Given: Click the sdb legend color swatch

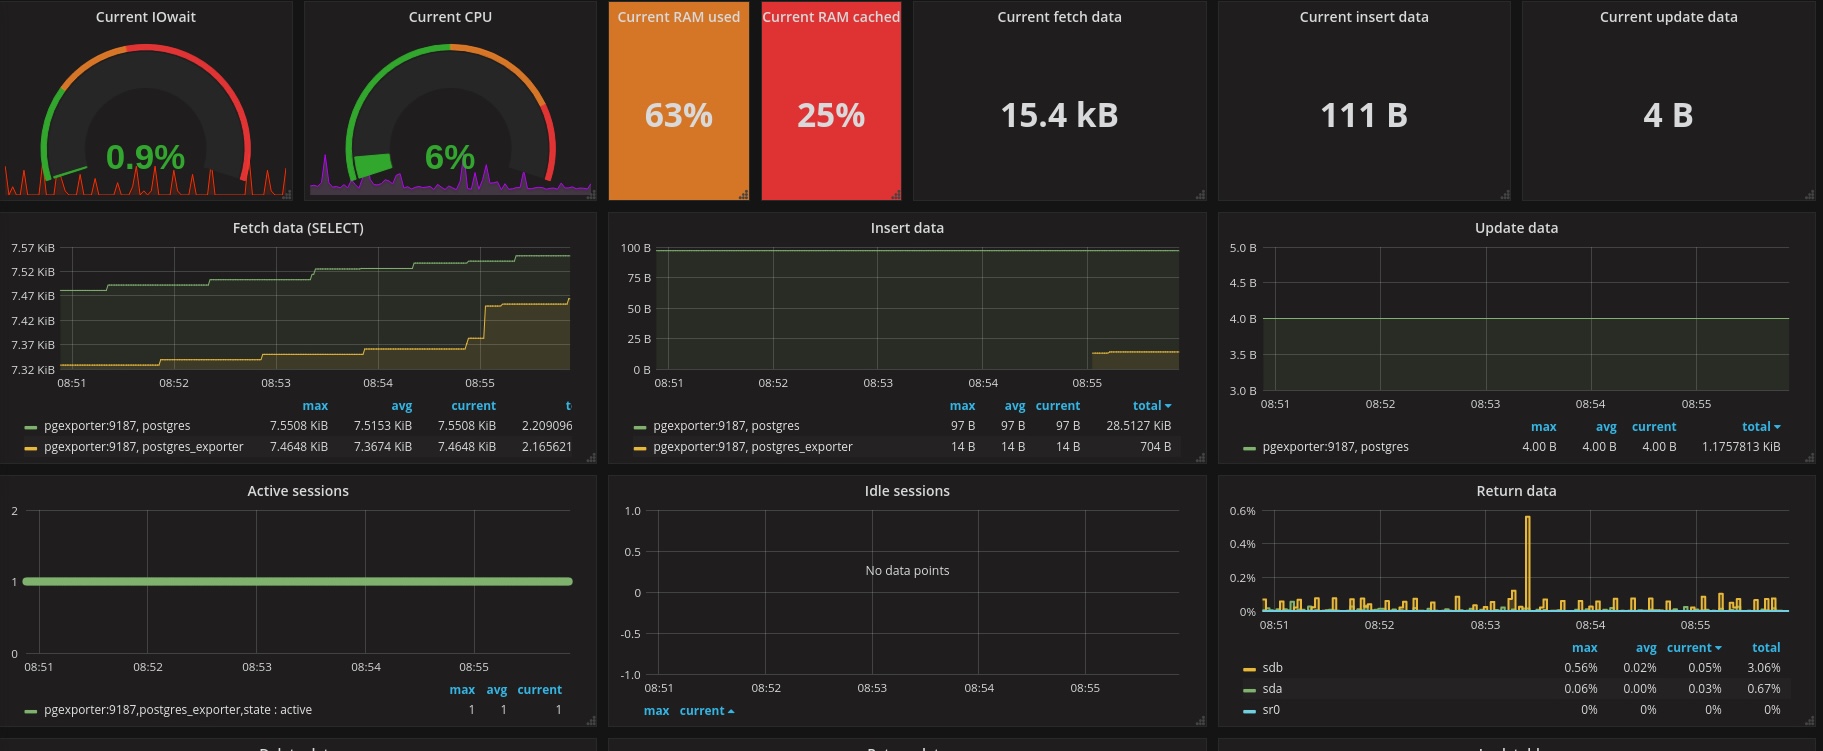Looking at the screenshot, I should click(1249, 669).
